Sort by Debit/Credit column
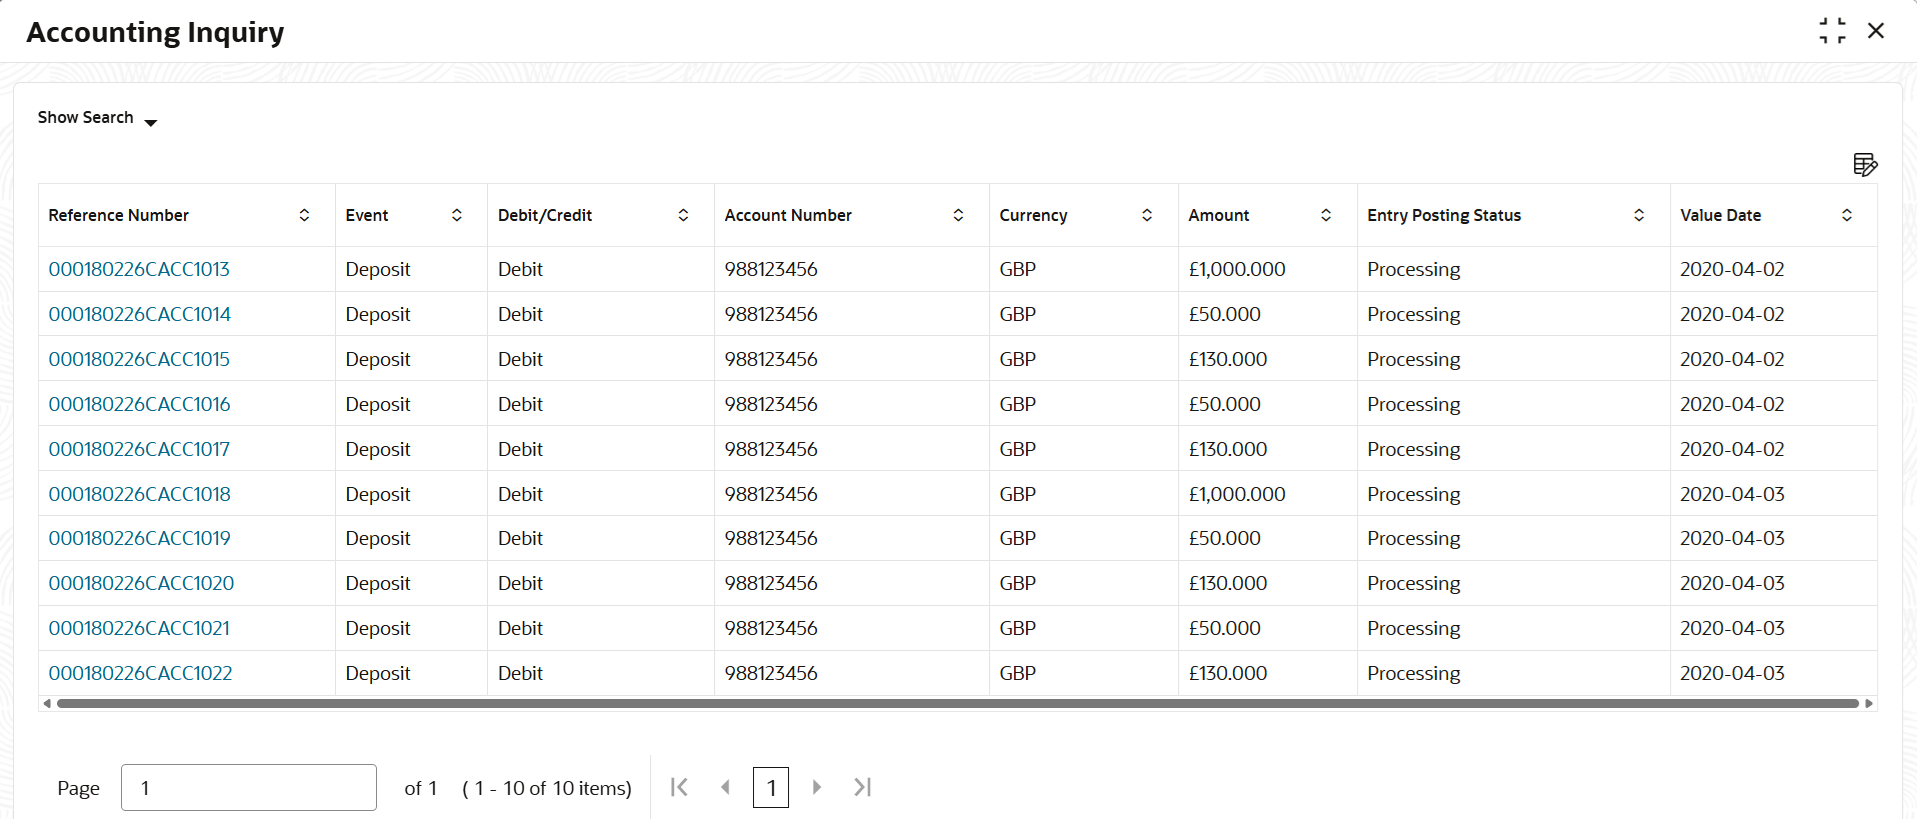The width and height of the screenshot is (1917, 819). pyautogui.click(x=683, y=215)
